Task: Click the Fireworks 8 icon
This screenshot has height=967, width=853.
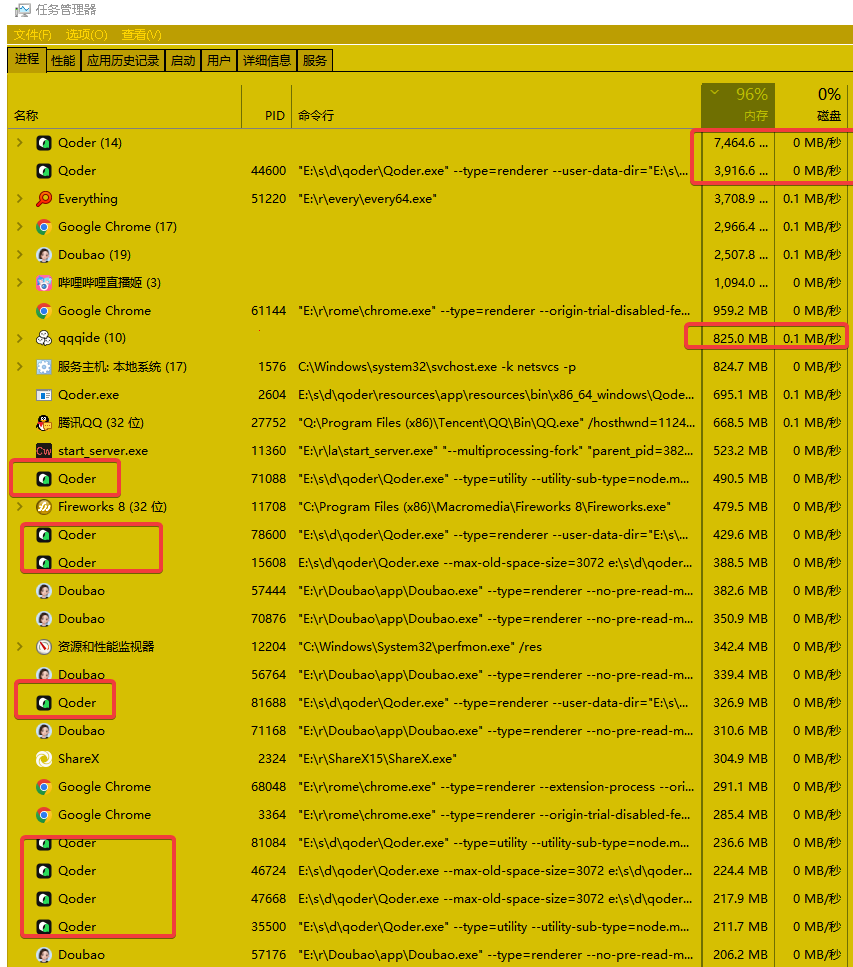Action: tap(44, 507)
